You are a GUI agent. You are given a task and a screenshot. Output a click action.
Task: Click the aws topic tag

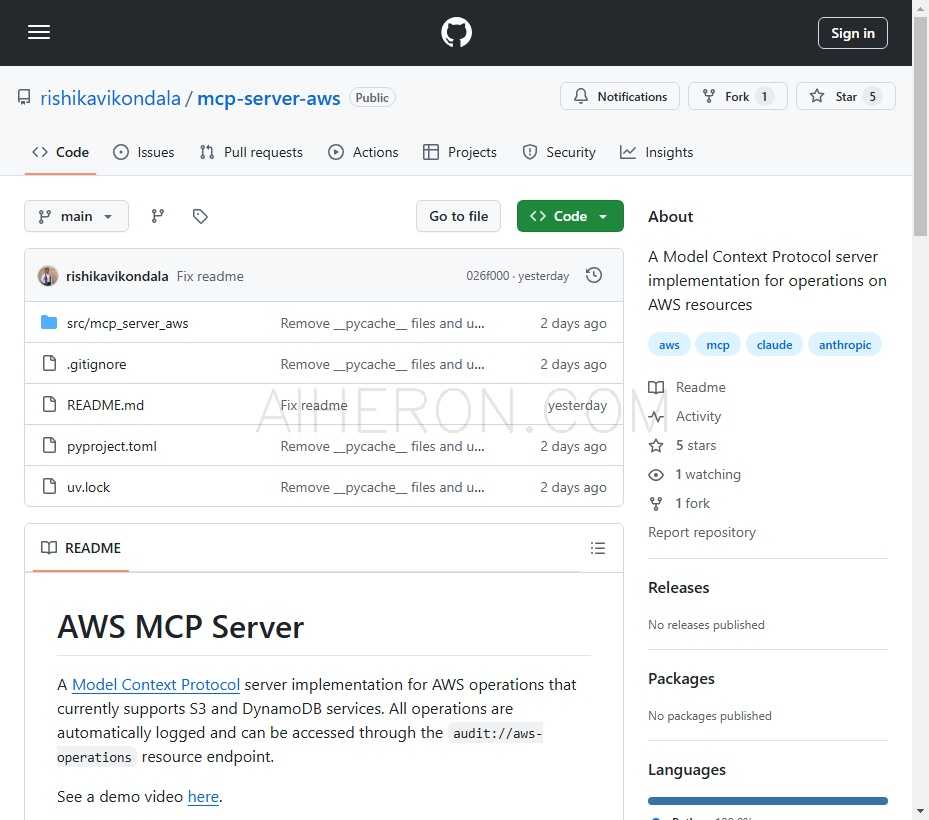click(x=669, y=345)
